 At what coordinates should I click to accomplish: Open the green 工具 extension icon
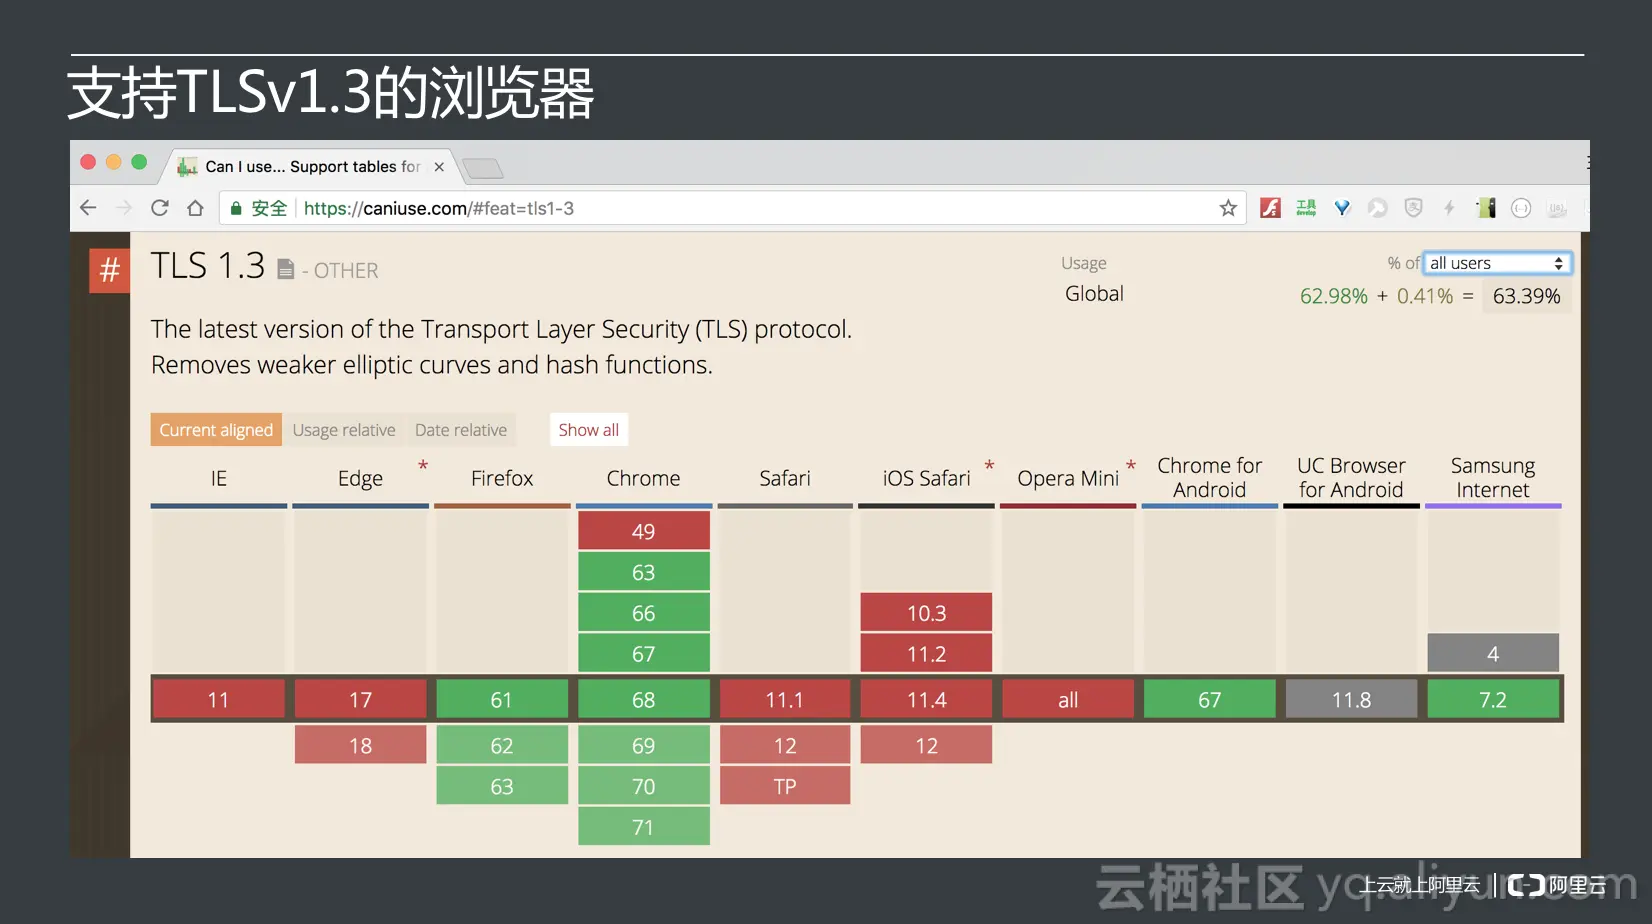[1306, 208]
